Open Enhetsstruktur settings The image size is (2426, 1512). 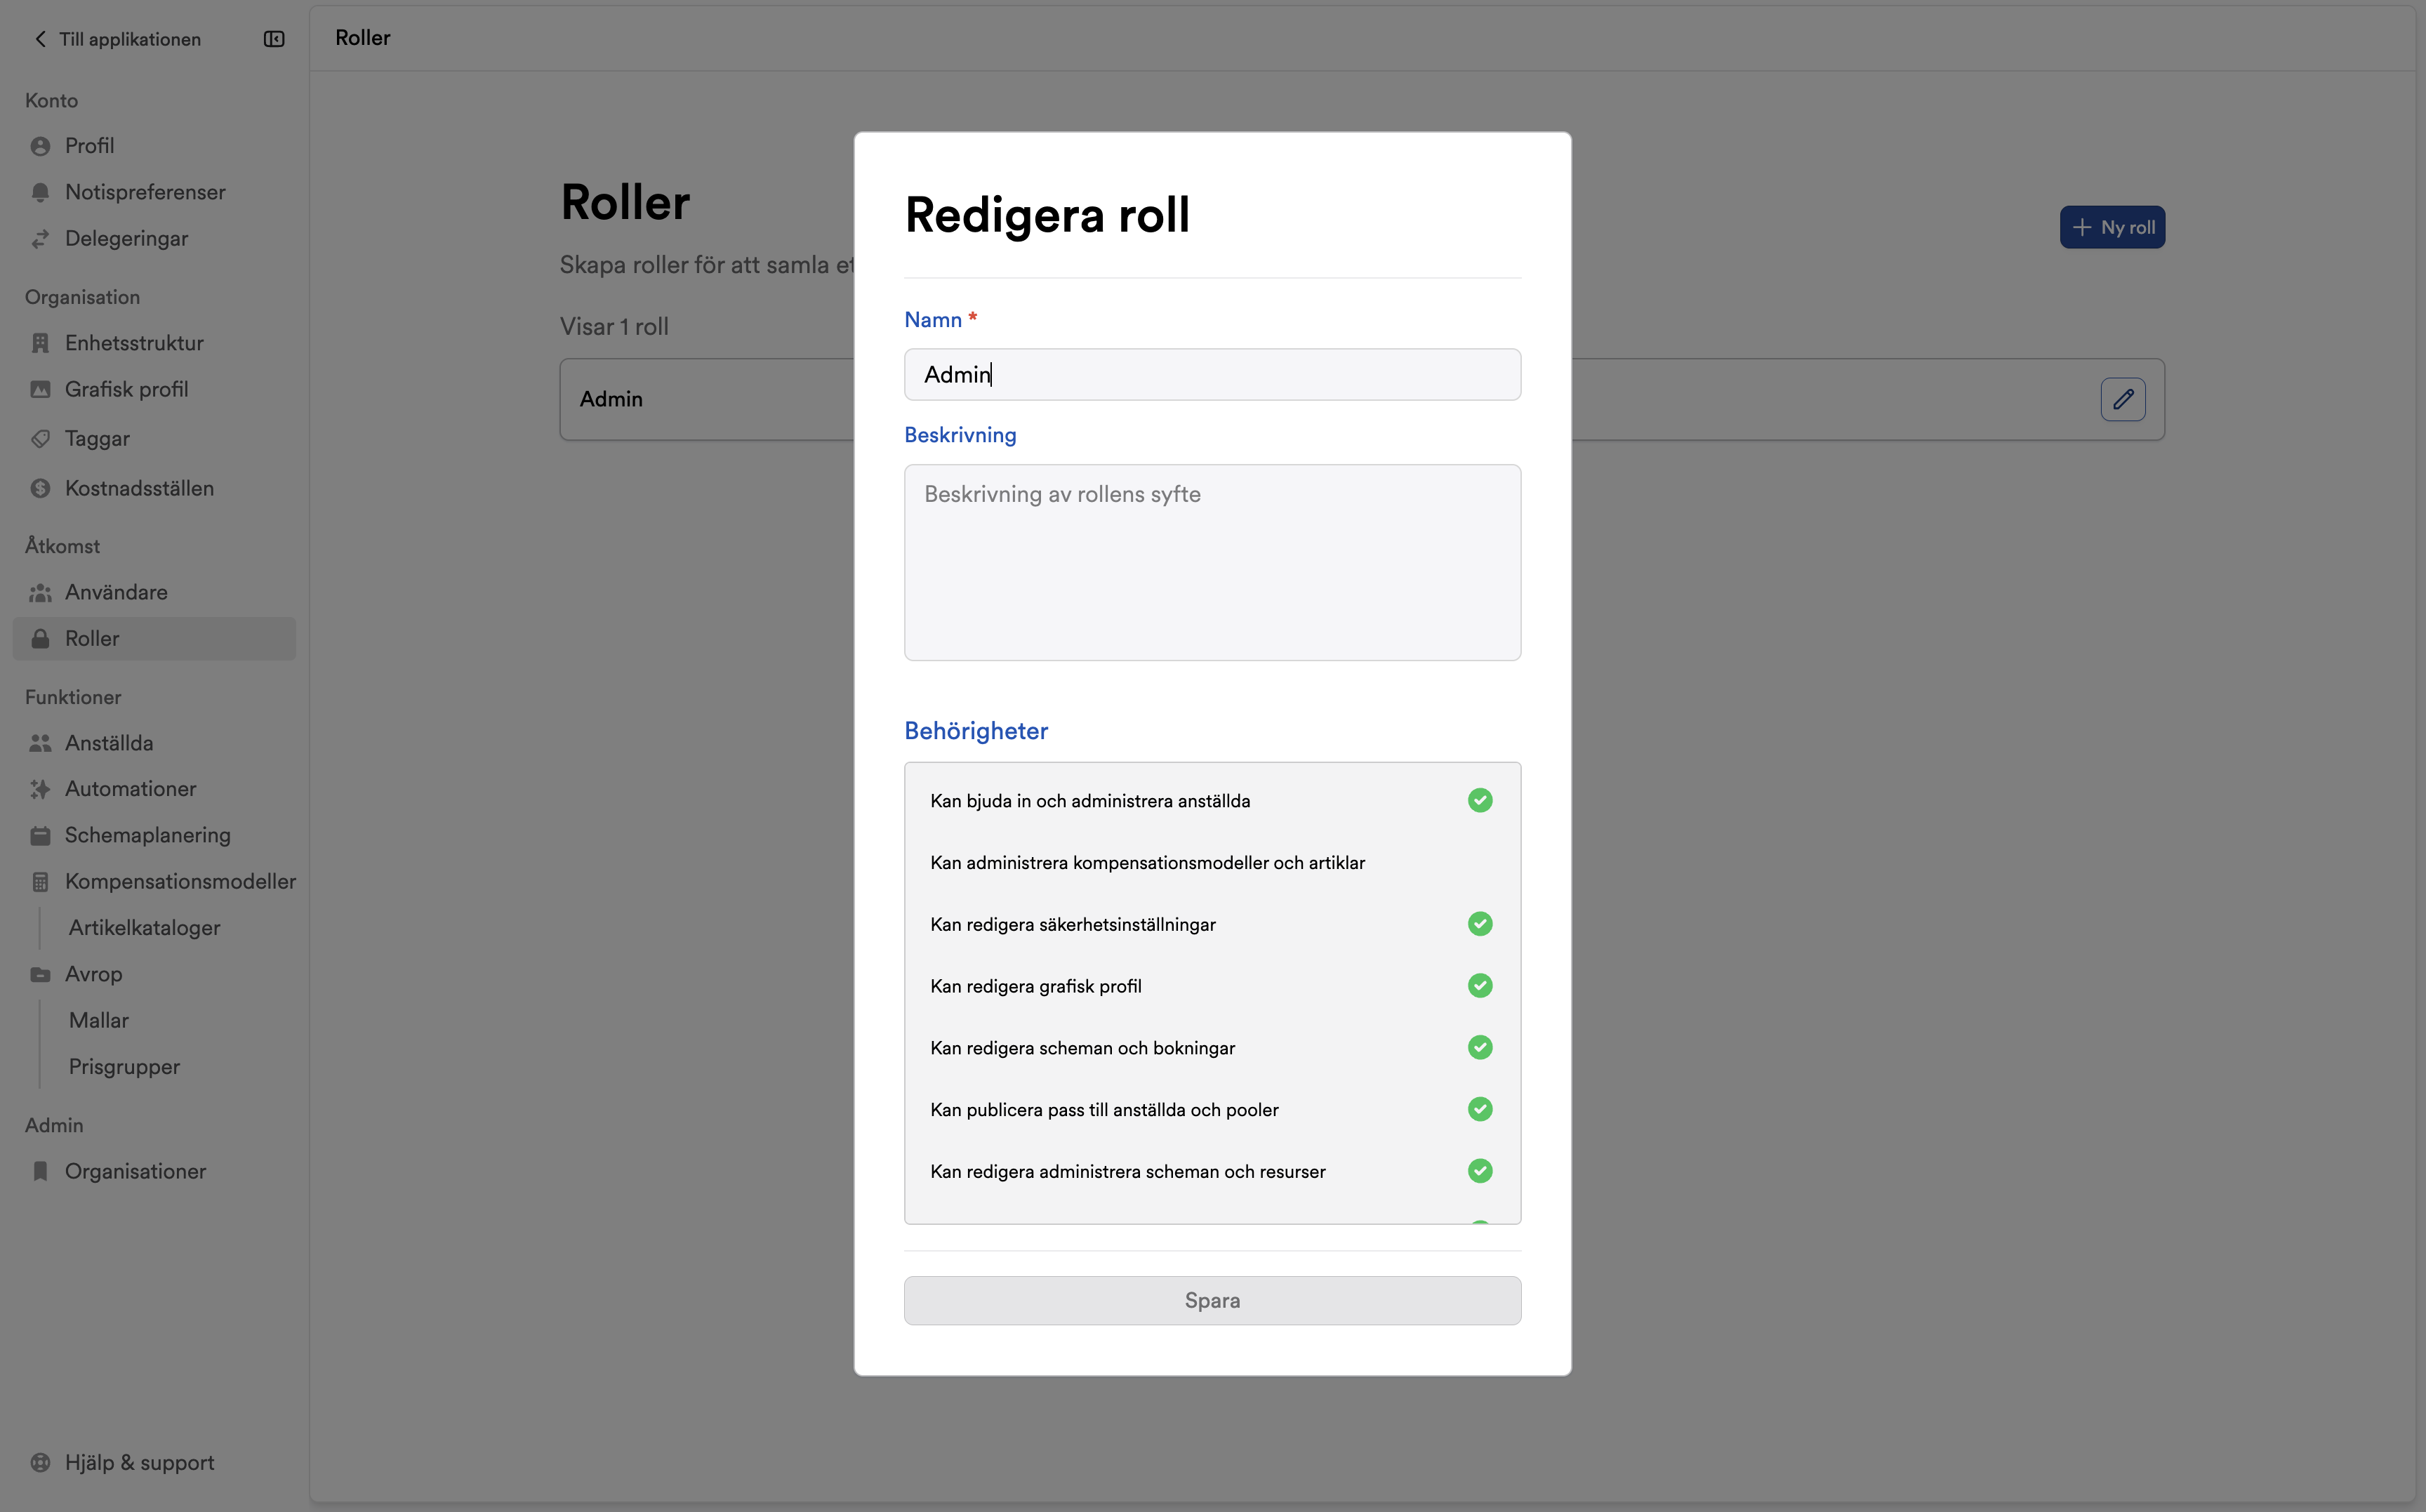point(154,343)
